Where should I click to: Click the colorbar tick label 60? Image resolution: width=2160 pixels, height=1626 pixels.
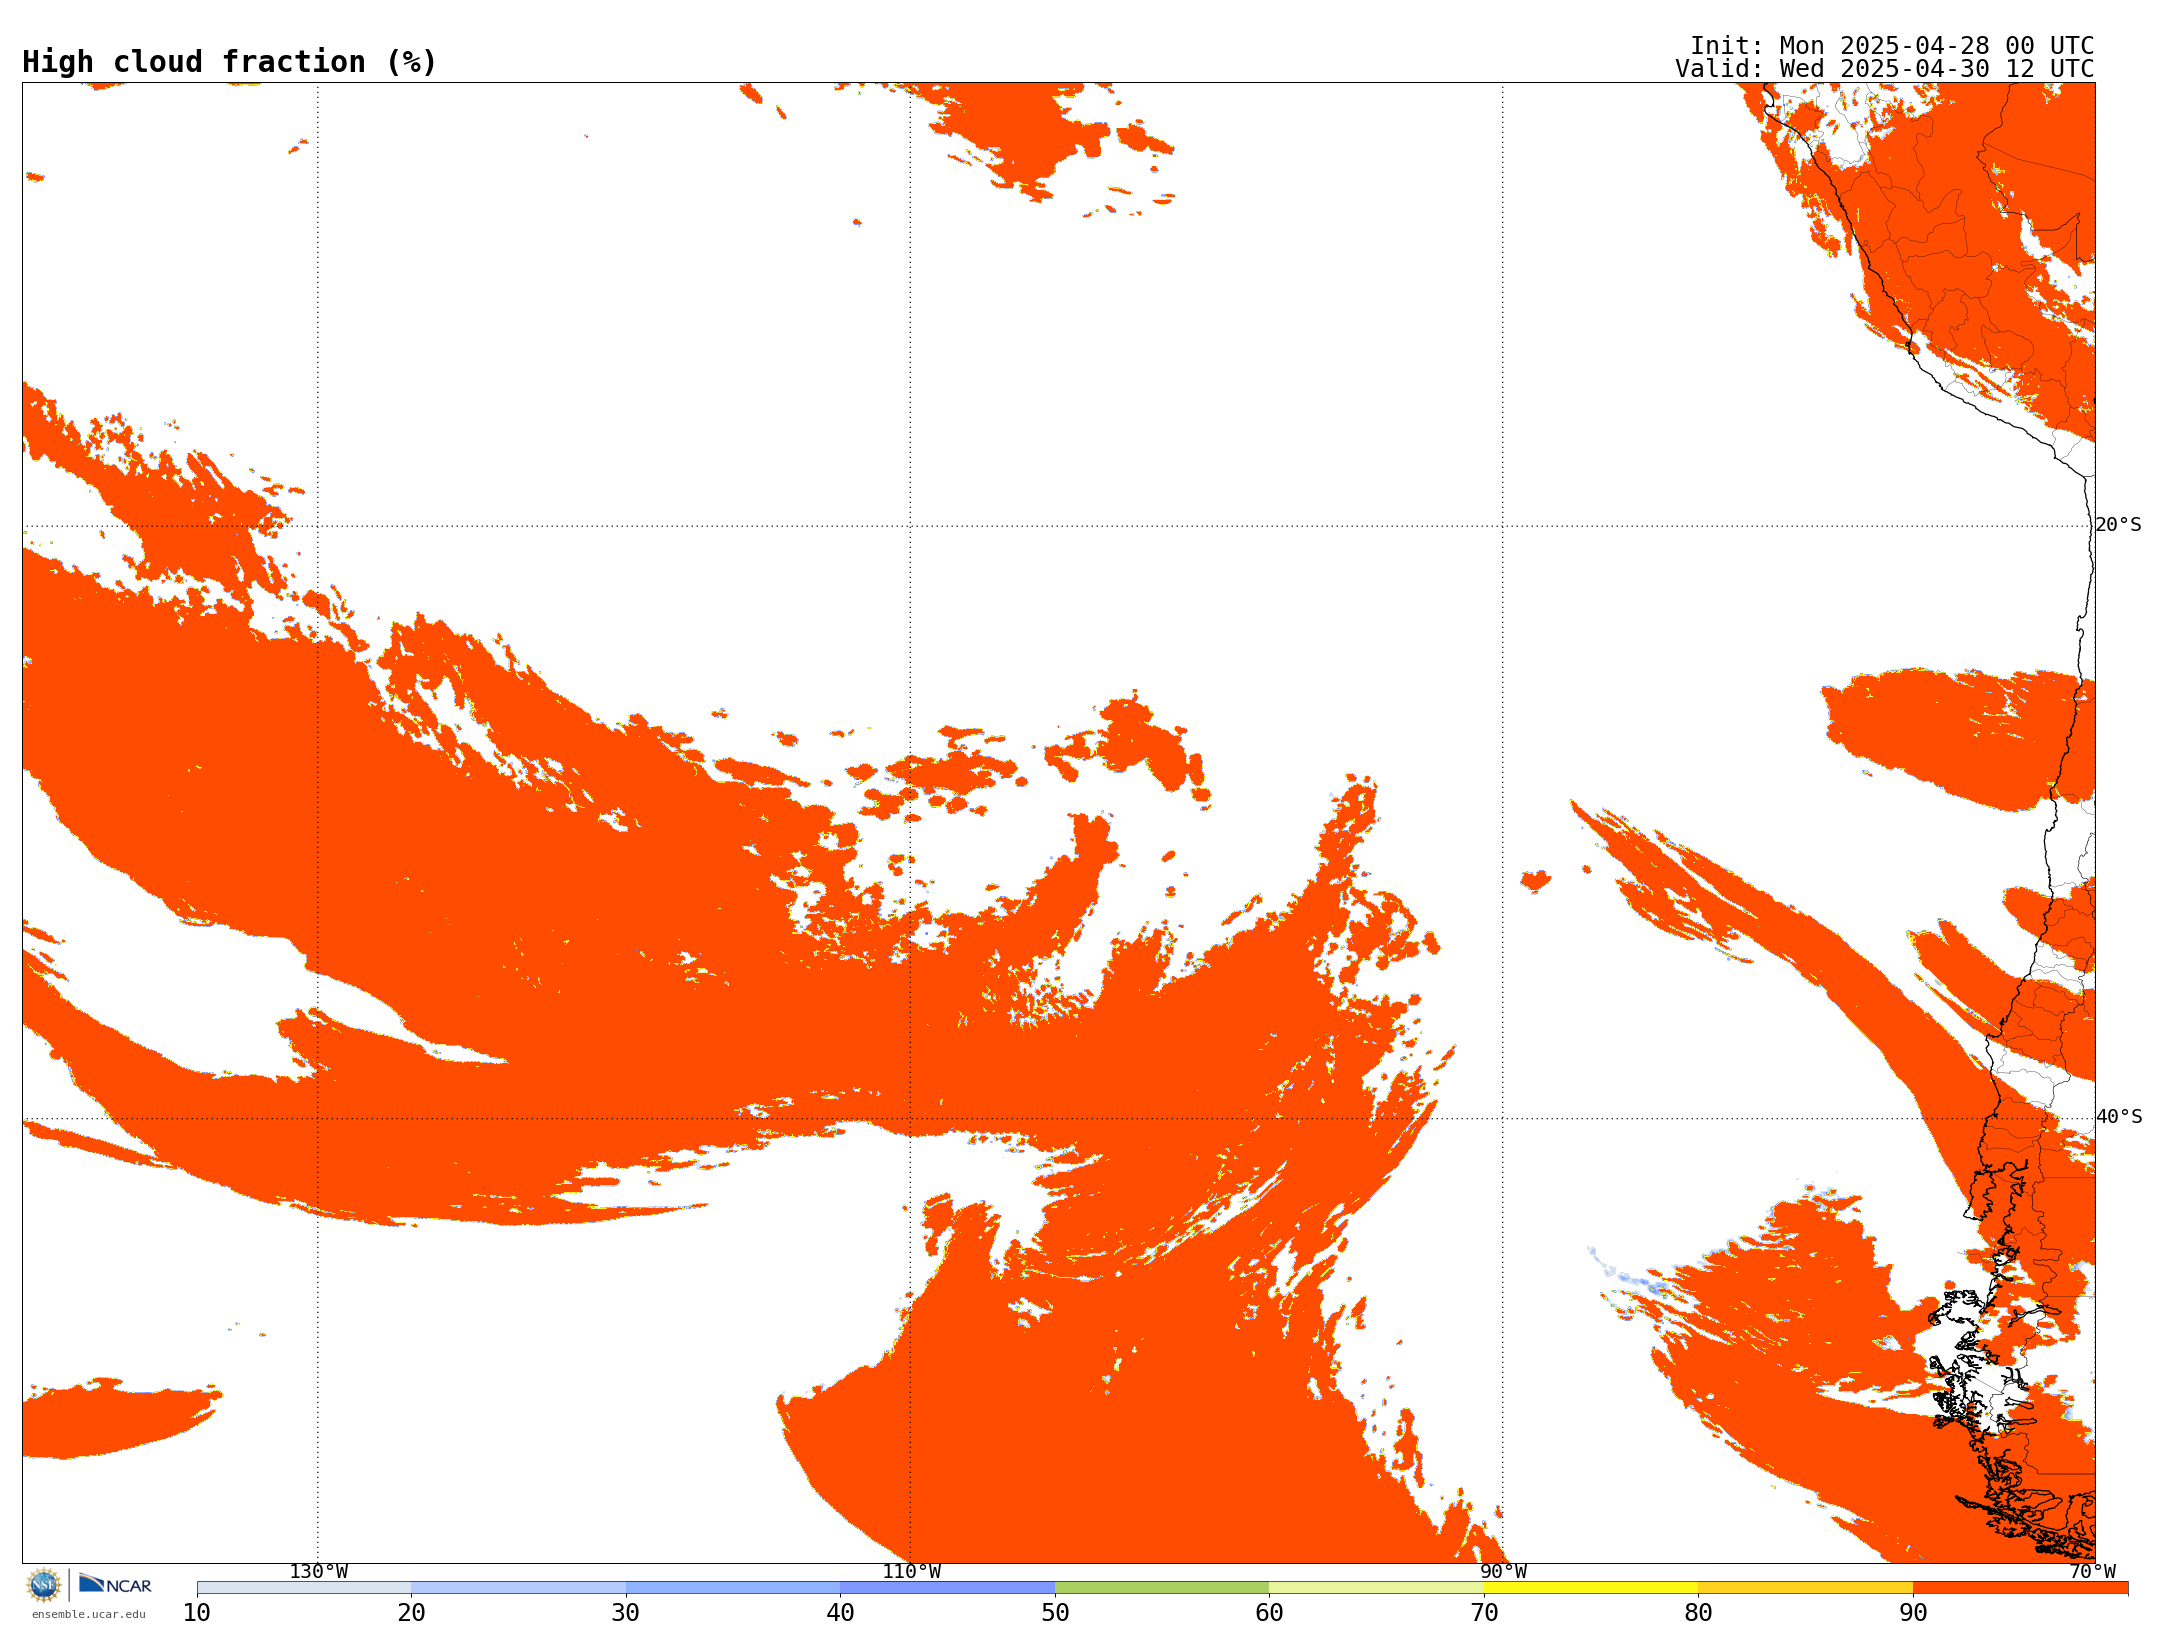(1269, 1613)
